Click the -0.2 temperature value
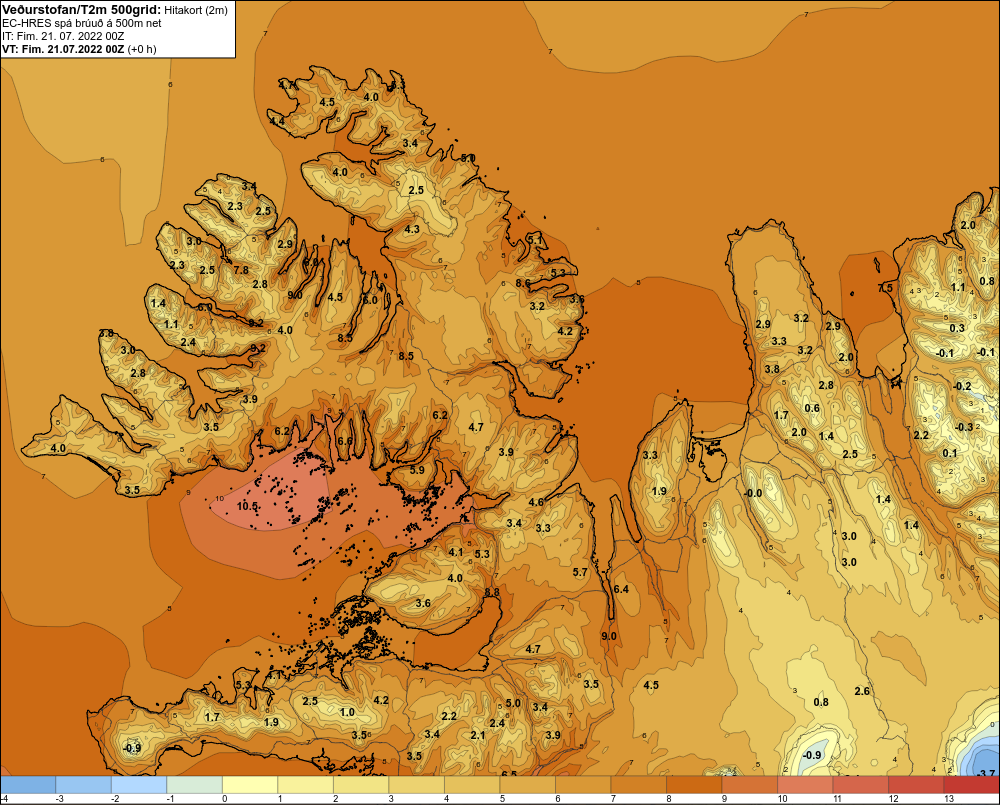 (x=962, y=386)
